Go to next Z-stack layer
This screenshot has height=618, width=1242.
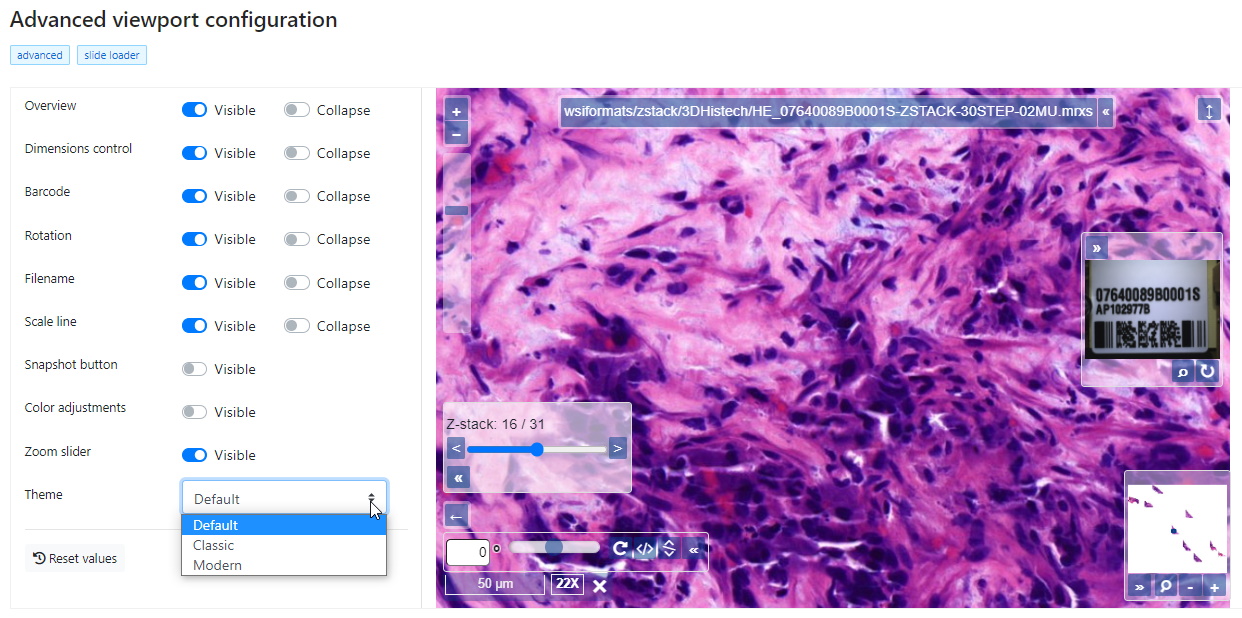(618, 448)
